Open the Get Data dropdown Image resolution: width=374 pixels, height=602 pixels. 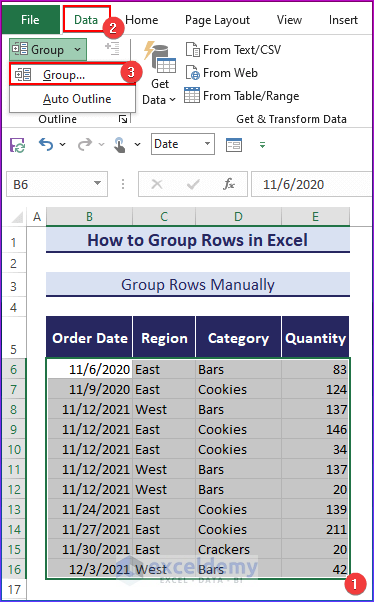159,92
